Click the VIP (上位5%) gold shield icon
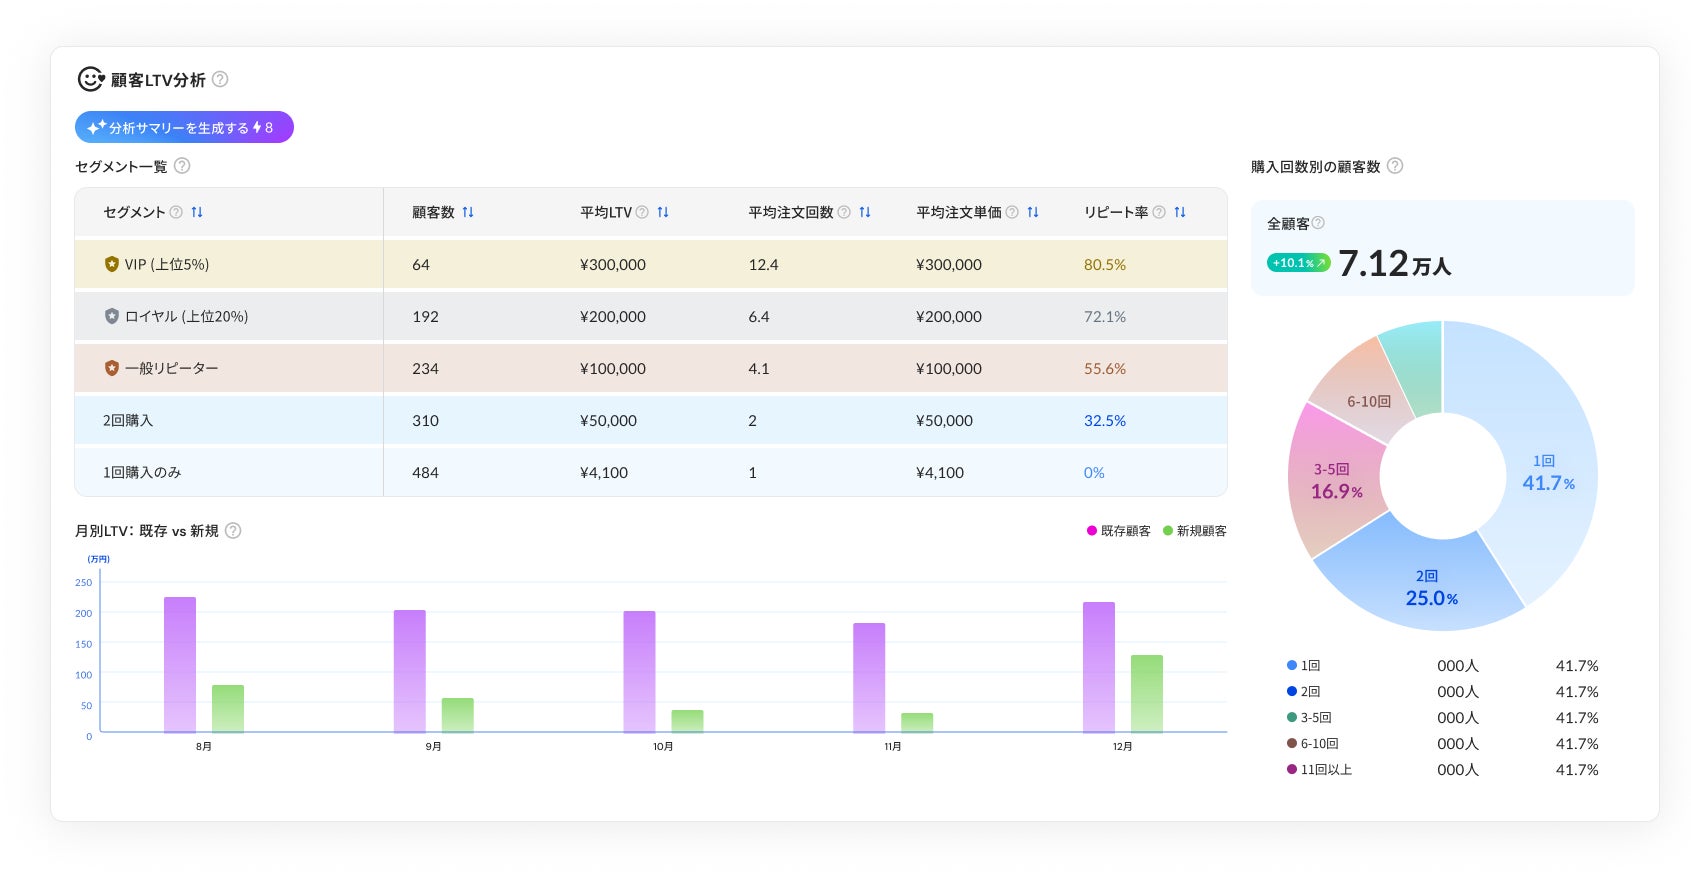 point(112,264)
